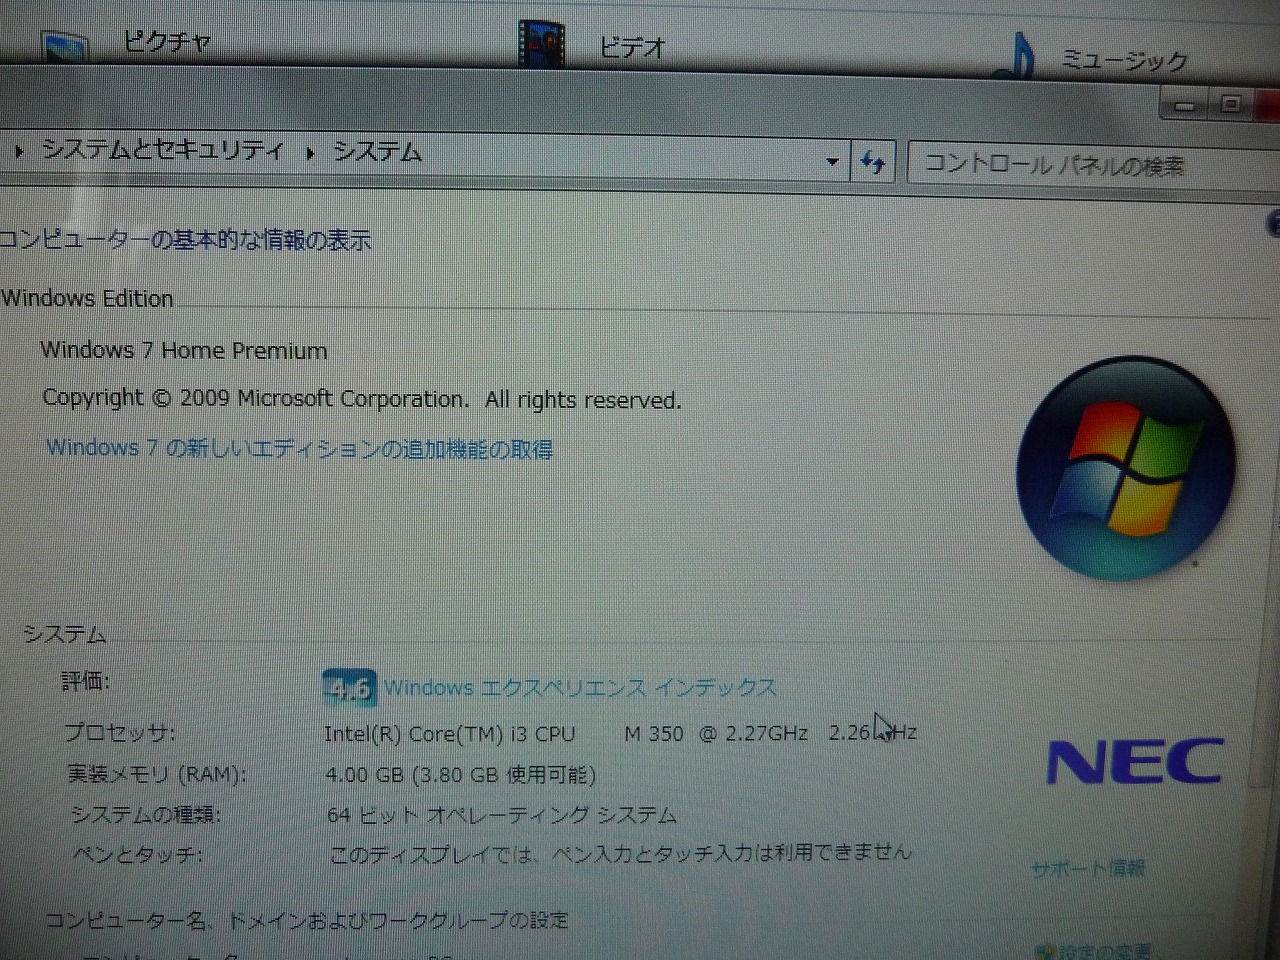Expand the breadcrumb arrow before システム

311,153
